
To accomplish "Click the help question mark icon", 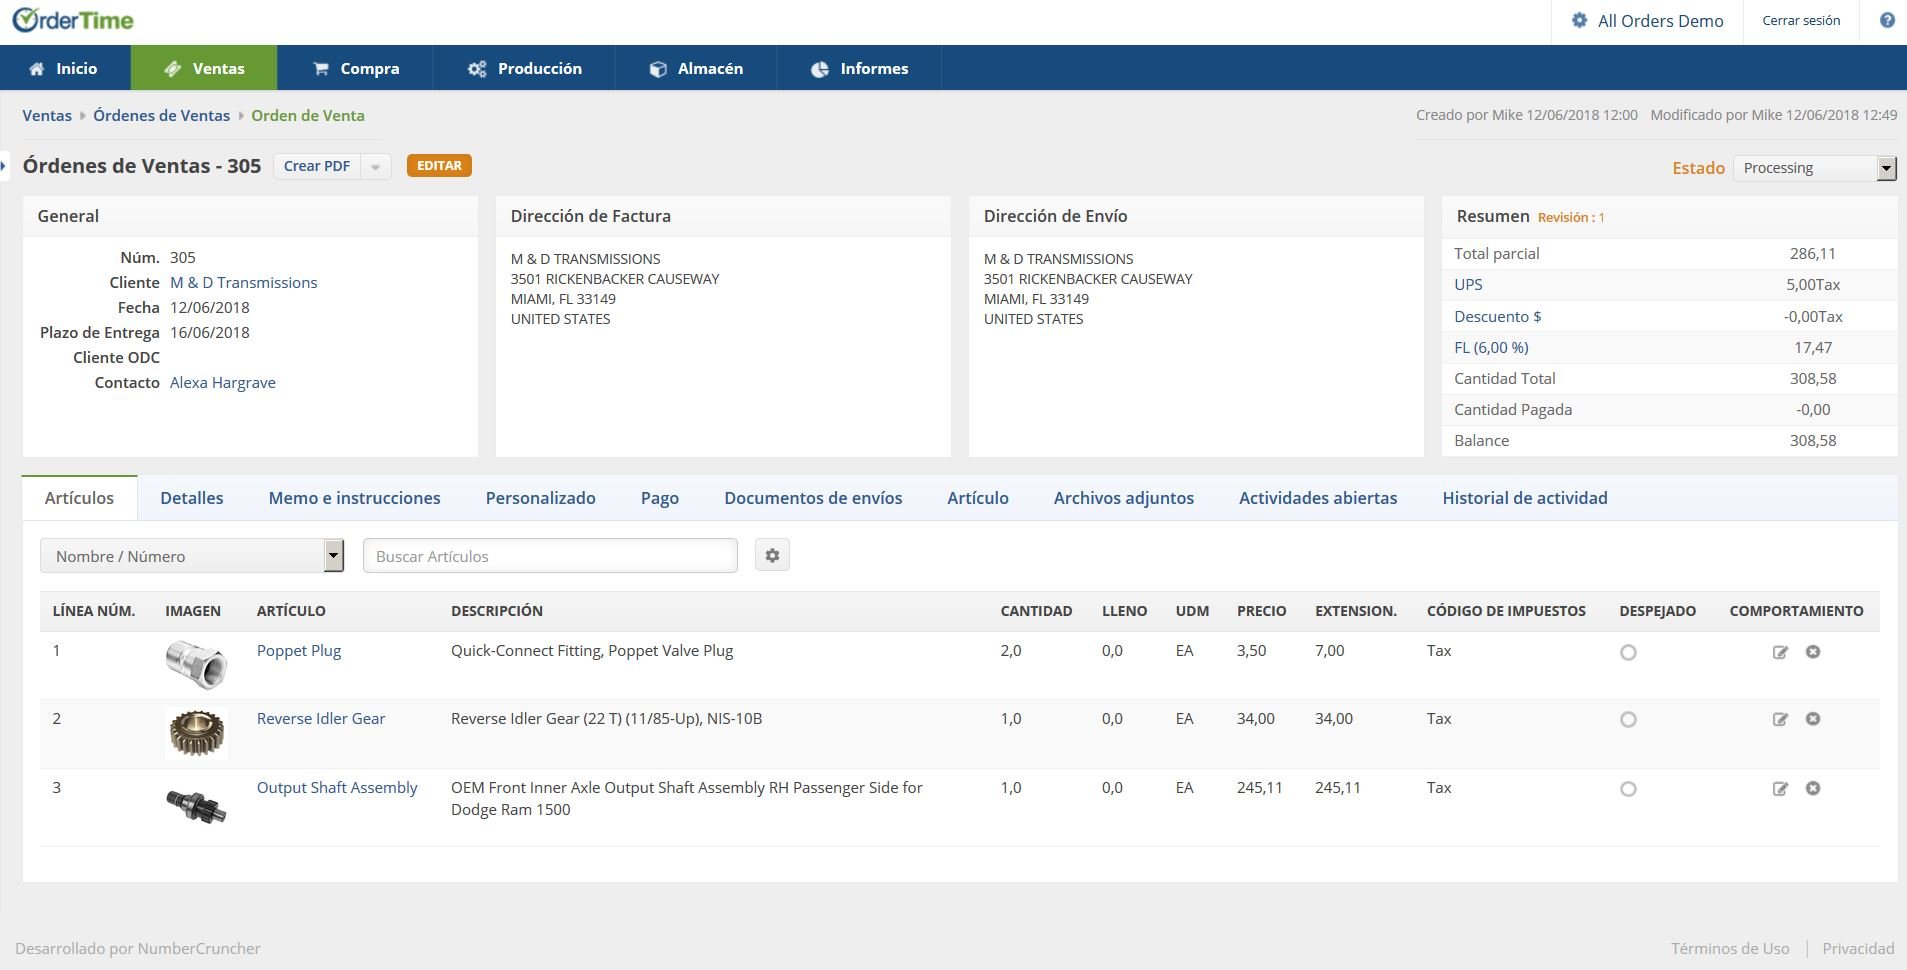I will point(1887,20).
